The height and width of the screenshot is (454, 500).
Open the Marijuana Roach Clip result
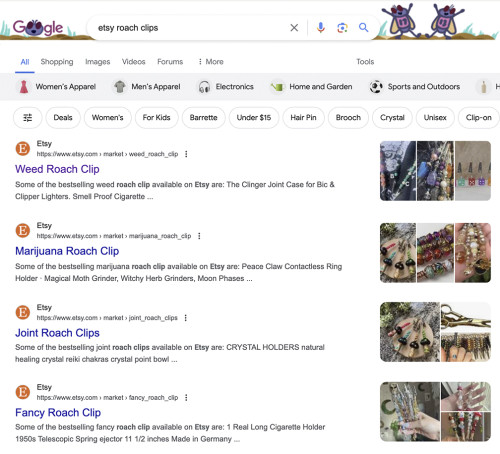(67, 251)
